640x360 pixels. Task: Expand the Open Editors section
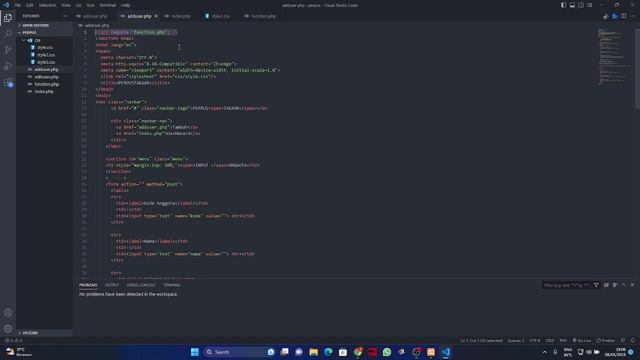(44, 25)
